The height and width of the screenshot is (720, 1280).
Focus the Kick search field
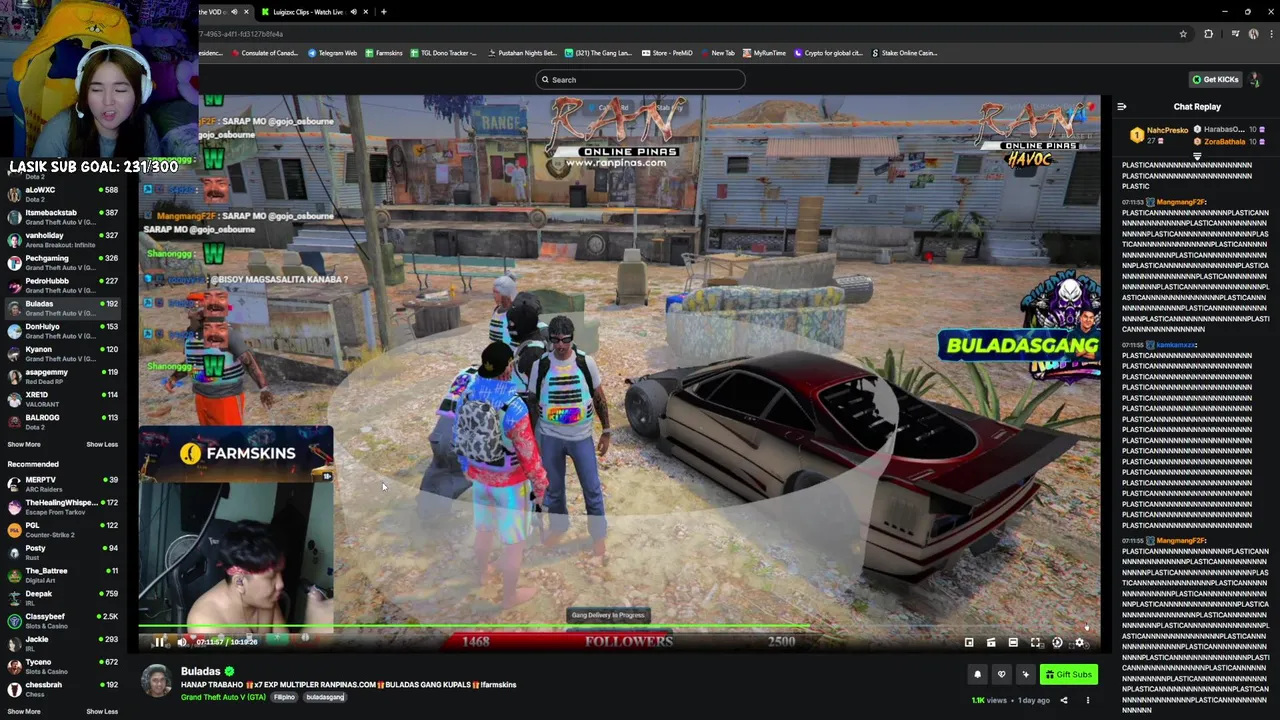click(x=640, y=80)
